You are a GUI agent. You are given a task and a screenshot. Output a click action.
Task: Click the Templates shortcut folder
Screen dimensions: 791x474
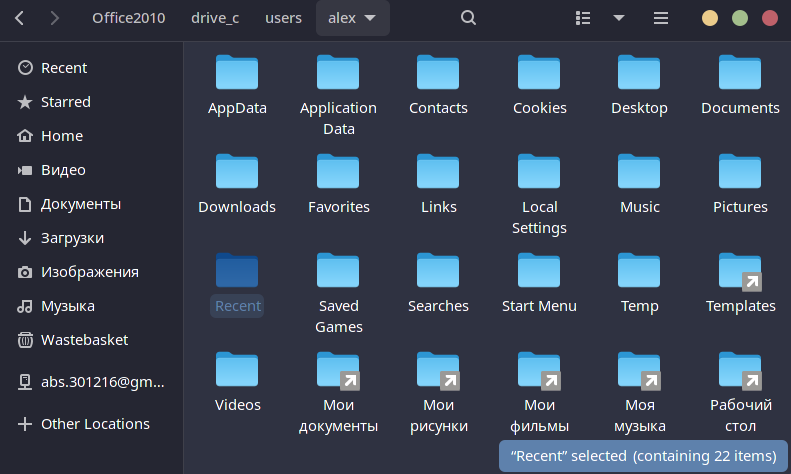(740, 271)
